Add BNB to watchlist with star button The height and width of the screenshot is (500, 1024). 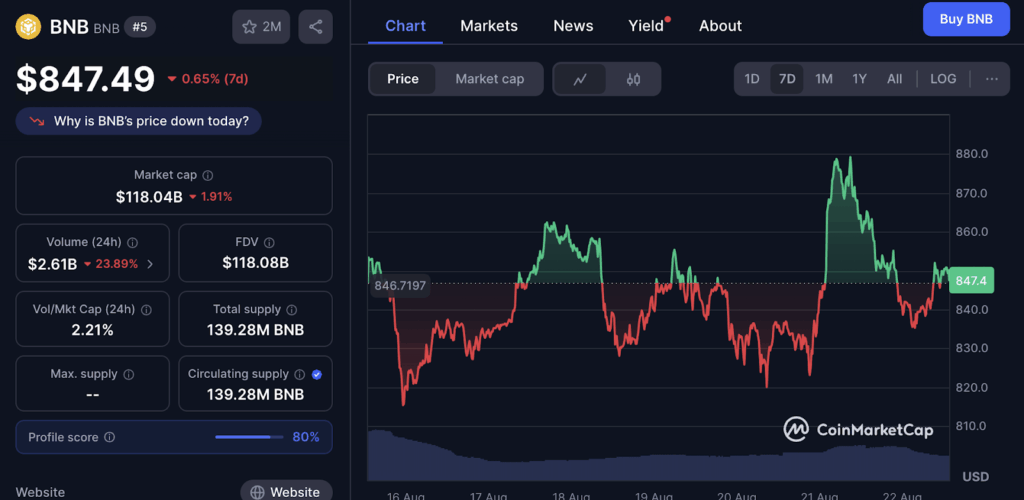coord(261,27)
